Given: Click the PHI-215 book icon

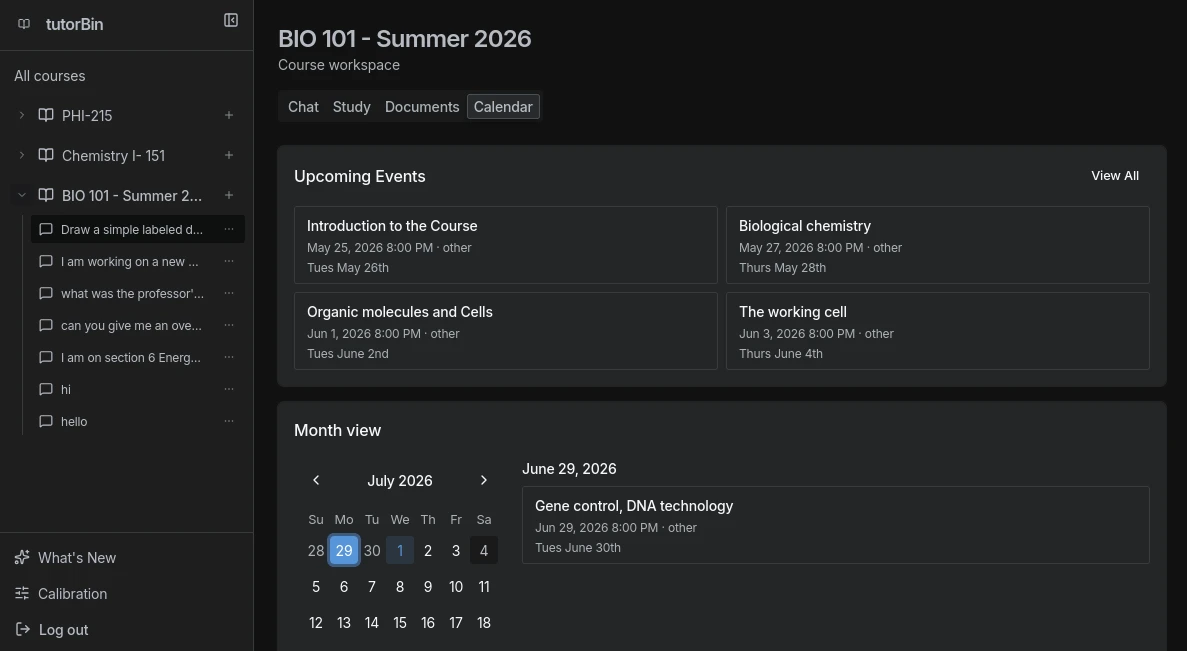Looking at the screenshot, I should pyautogui.click(x=46, y=115).
